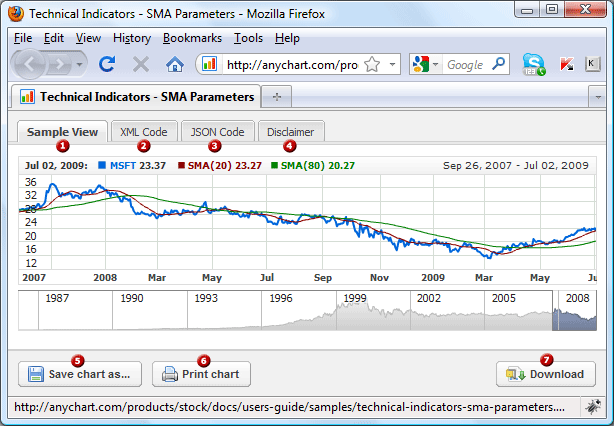Click the Skype toolbar icon
614x426 pixels.
[533, 65]
